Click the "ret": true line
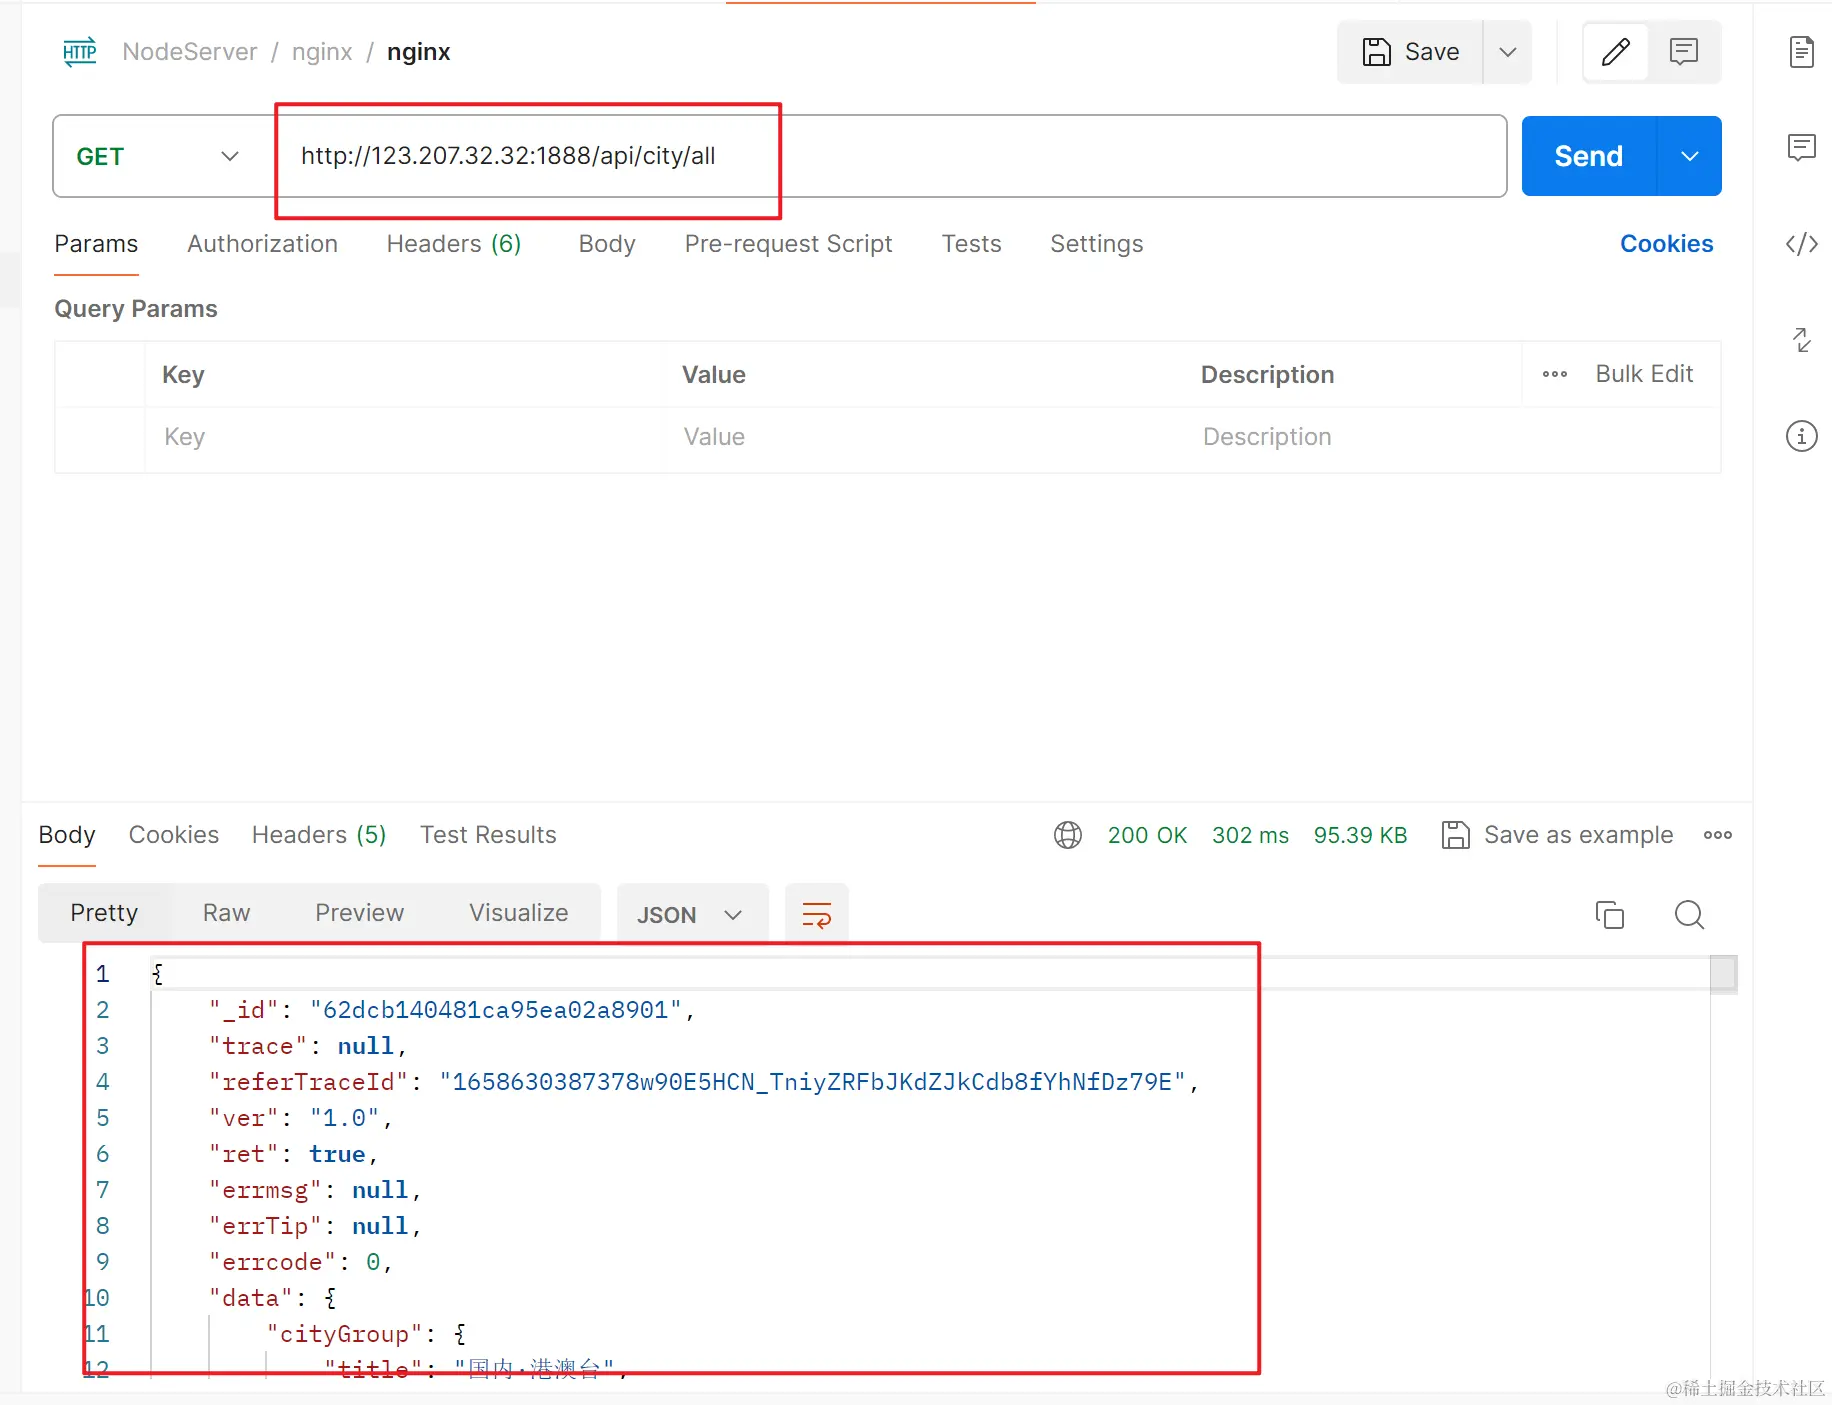Screen dimensions: 1832x1405 [293, 1154]
